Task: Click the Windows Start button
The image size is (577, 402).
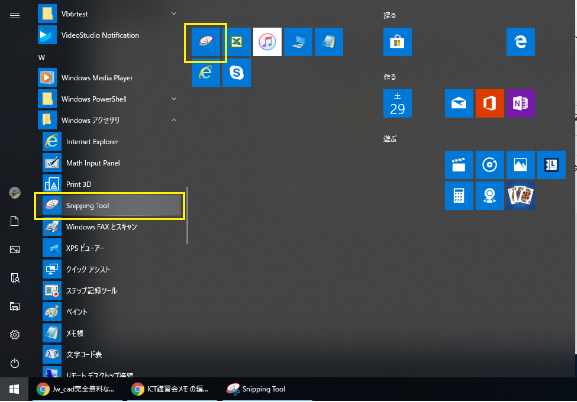Action: click(14, 389)
